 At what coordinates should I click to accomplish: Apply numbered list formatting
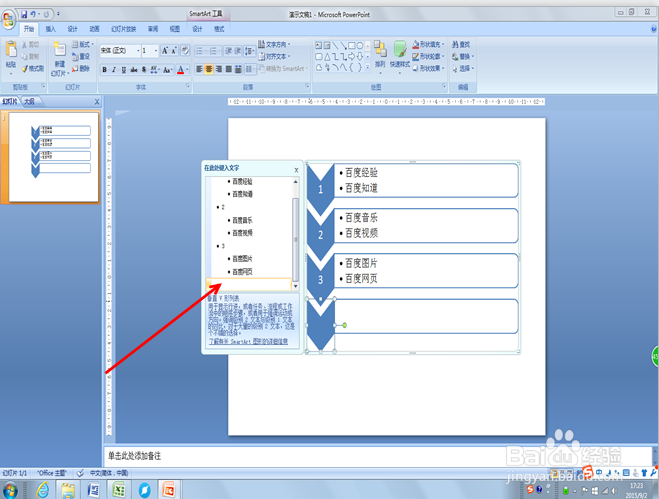(214, 51)
